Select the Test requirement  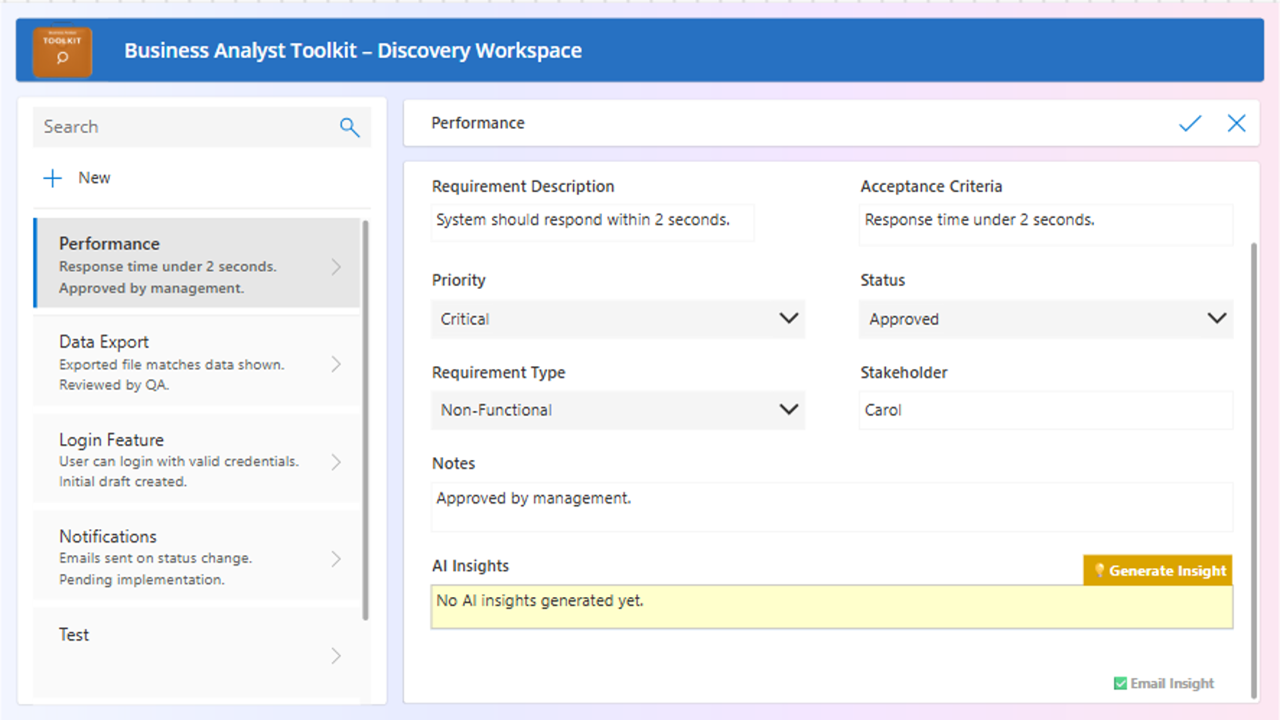[197, 653]
